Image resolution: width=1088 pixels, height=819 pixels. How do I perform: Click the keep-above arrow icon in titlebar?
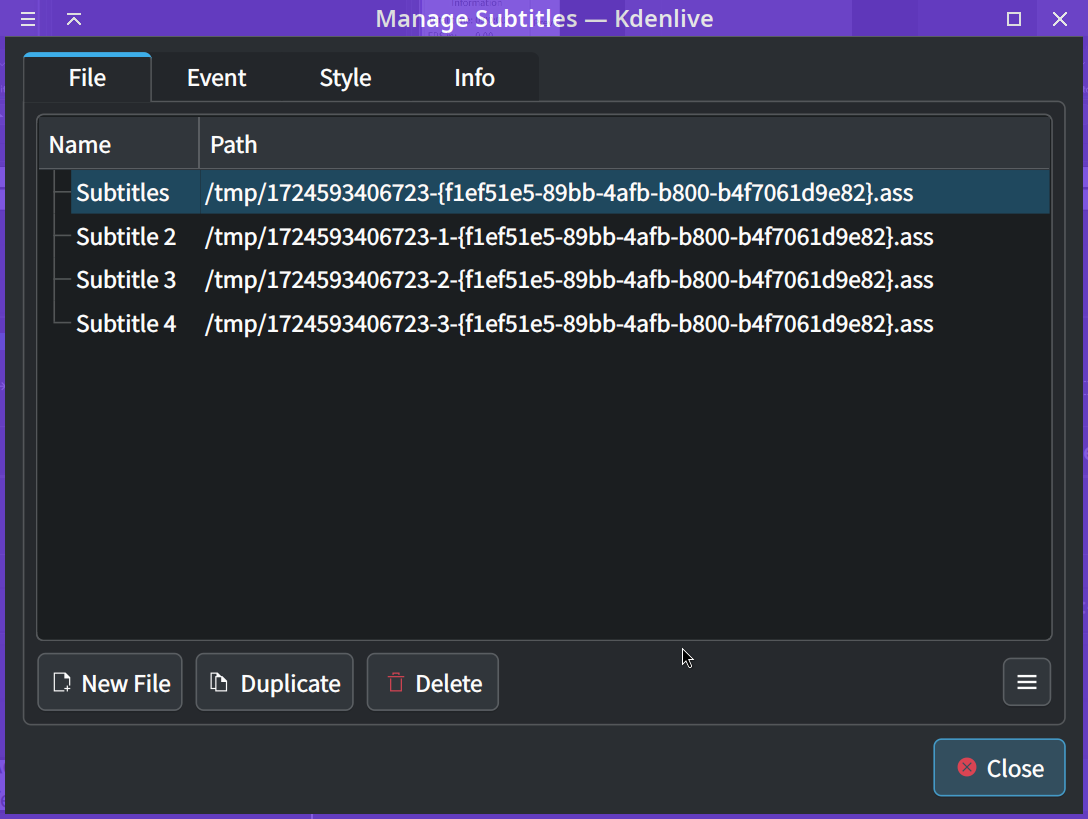click(74, 19)
